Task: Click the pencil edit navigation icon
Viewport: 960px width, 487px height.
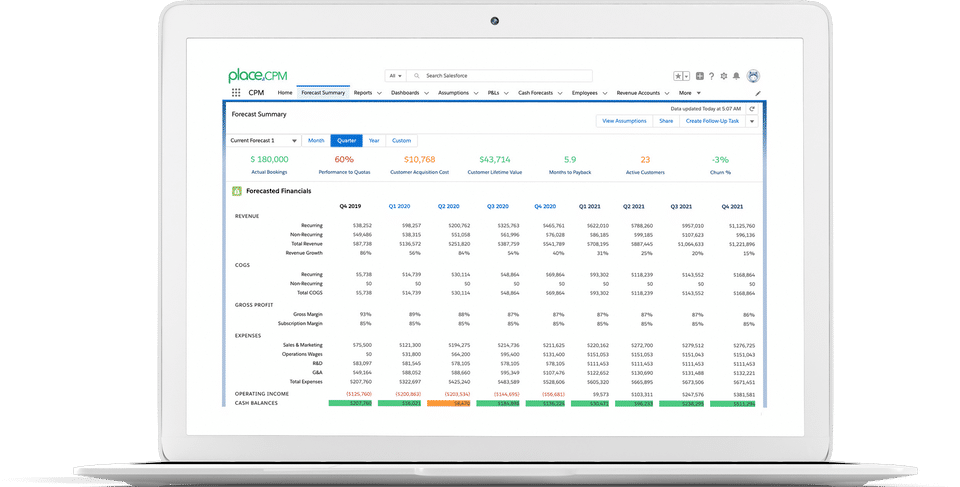Action: click(x=758, y=94)
